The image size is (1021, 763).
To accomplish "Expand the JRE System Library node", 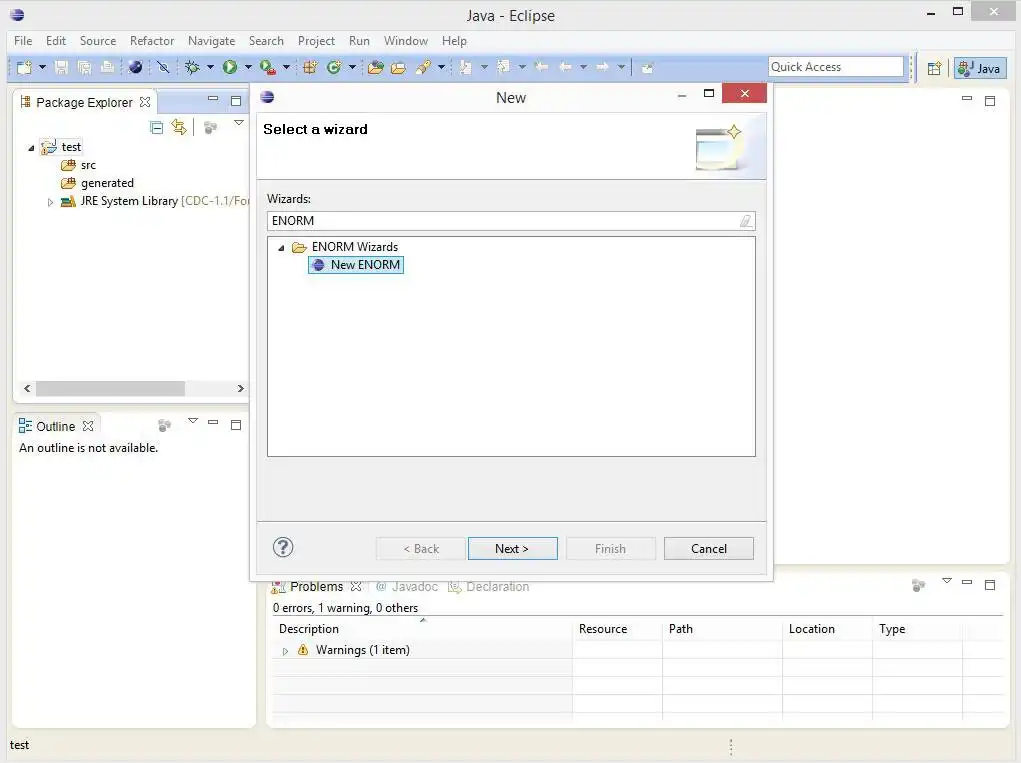I will pyautogui.click(x=50, y=202).
